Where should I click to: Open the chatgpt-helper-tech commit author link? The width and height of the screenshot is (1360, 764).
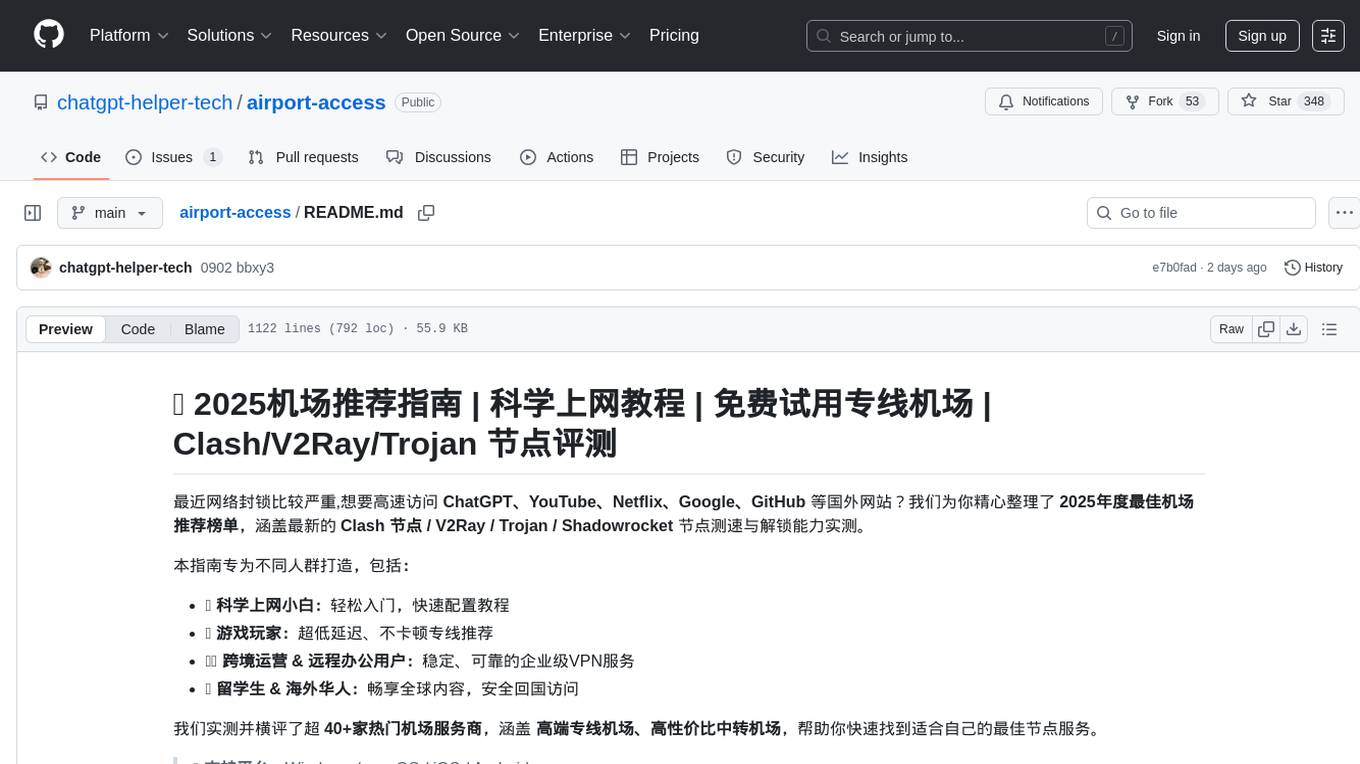tap(125, 267)
